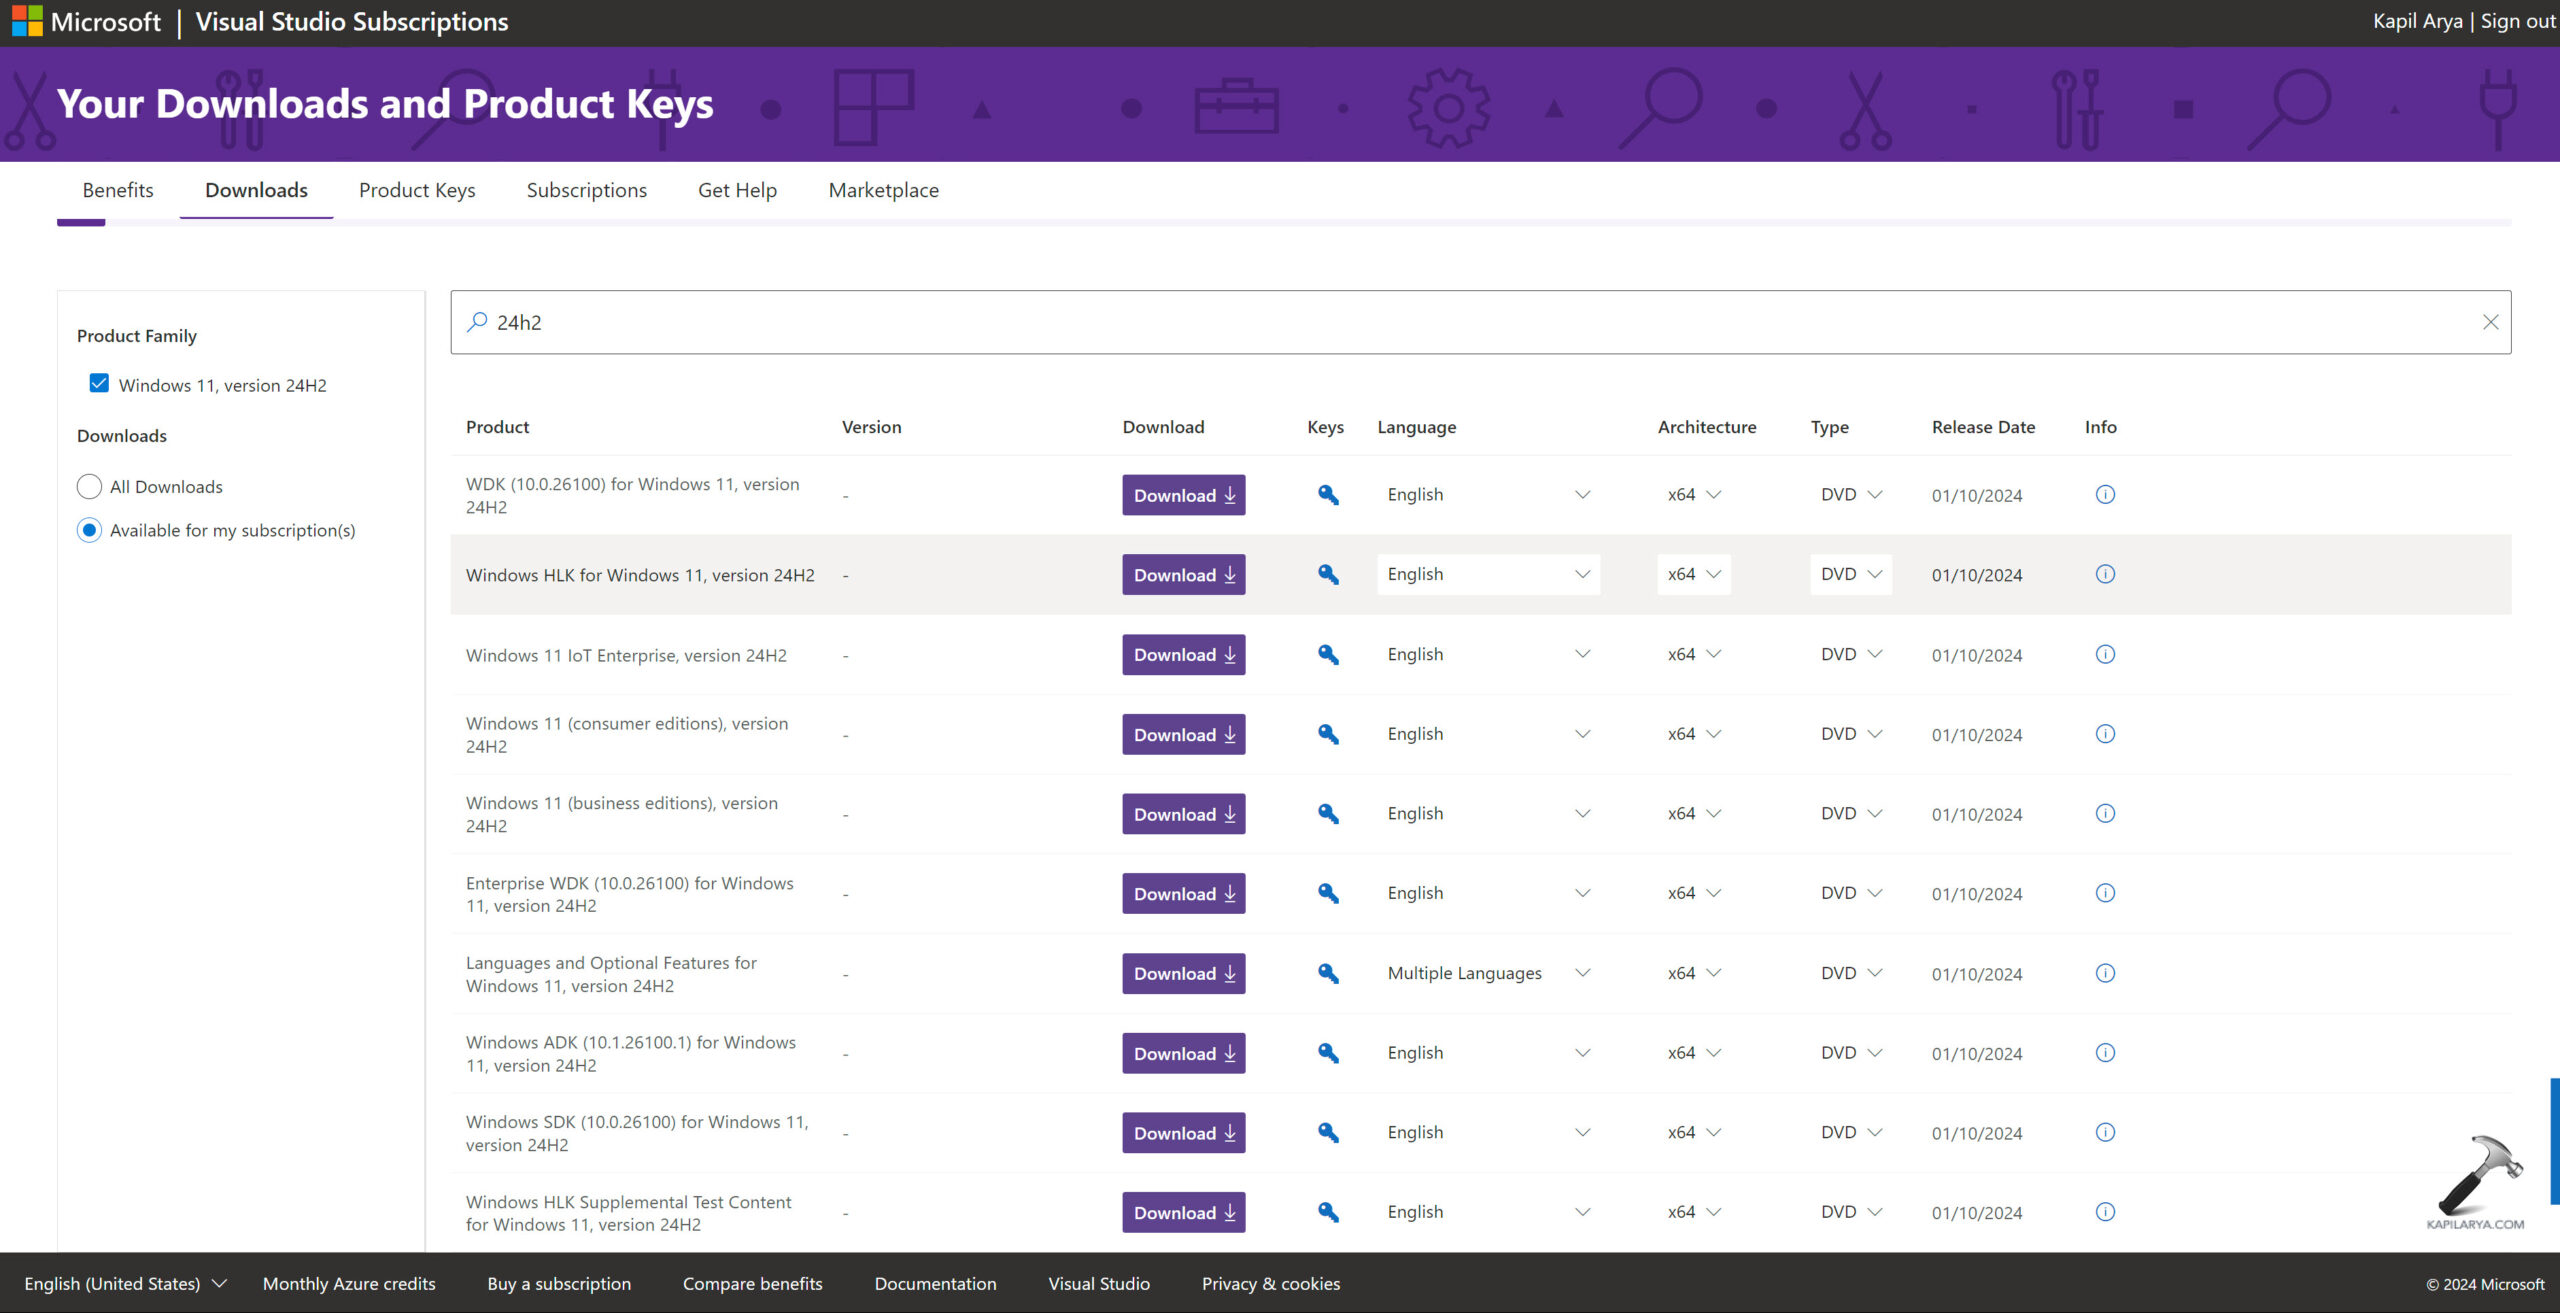2560x1313 pixels.
Task: Click key icon for Languages and Optional Features
Action: pyautogui.click(x=1327, y=973)
